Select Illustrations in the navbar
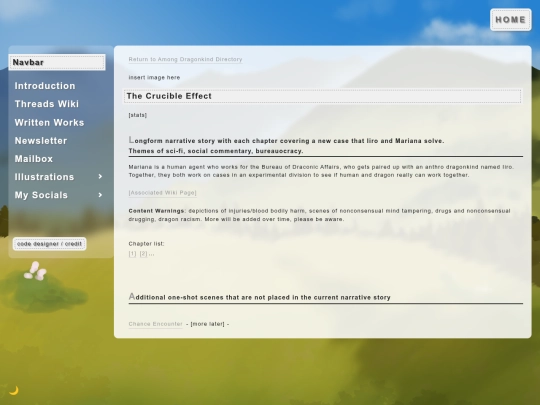The image size is (540, 405). tap(44, 177)
